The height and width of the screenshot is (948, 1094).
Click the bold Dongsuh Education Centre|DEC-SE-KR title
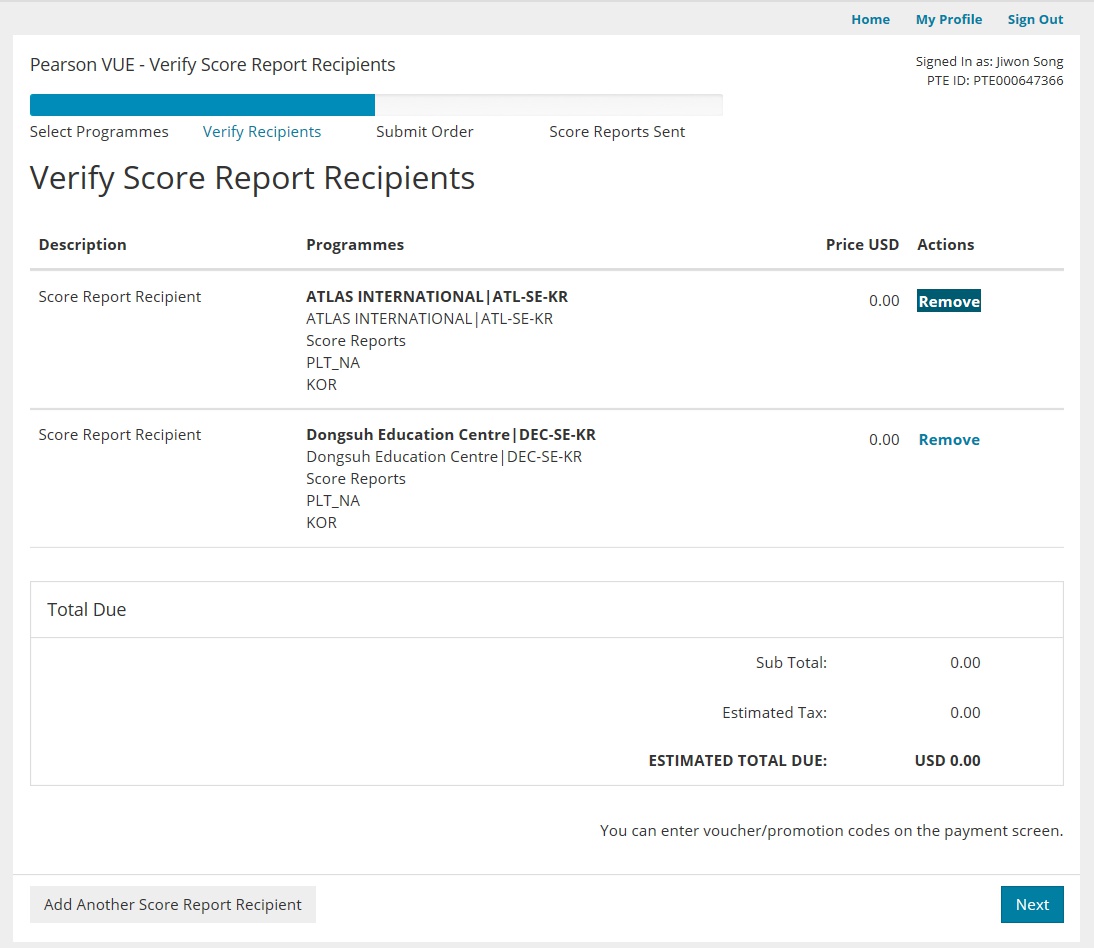coord(451,434)
